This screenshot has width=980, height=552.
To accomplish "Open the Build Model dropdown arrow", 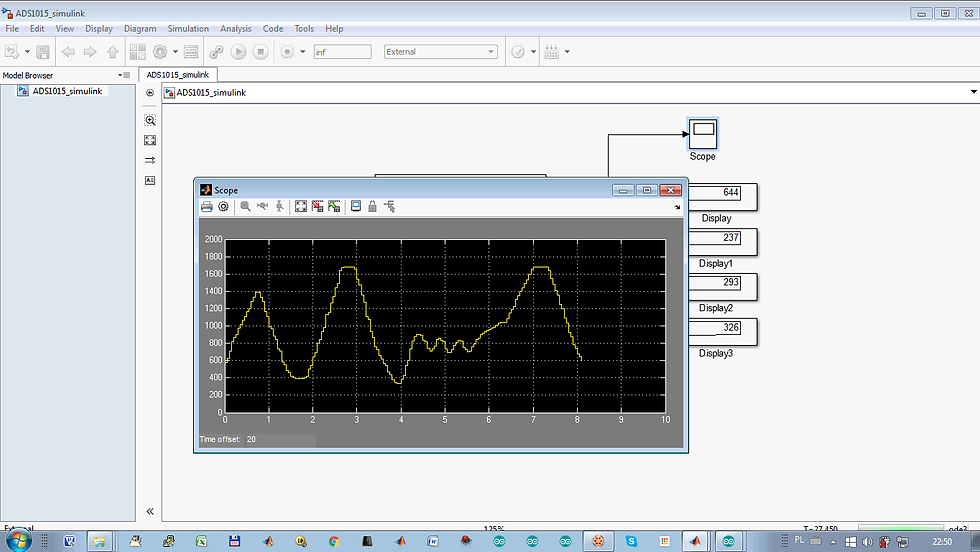I will point(567,52).
